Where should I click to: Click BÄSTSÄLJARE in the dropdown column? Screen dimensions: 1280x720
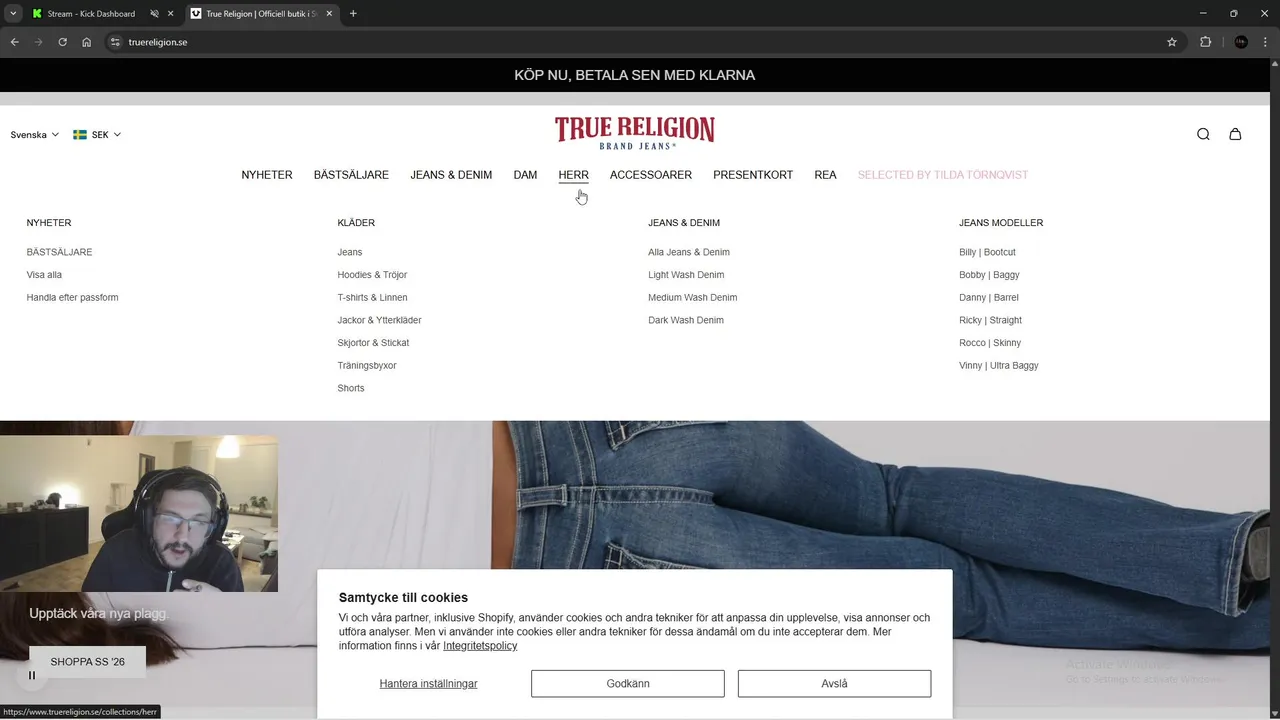(59, 252)
